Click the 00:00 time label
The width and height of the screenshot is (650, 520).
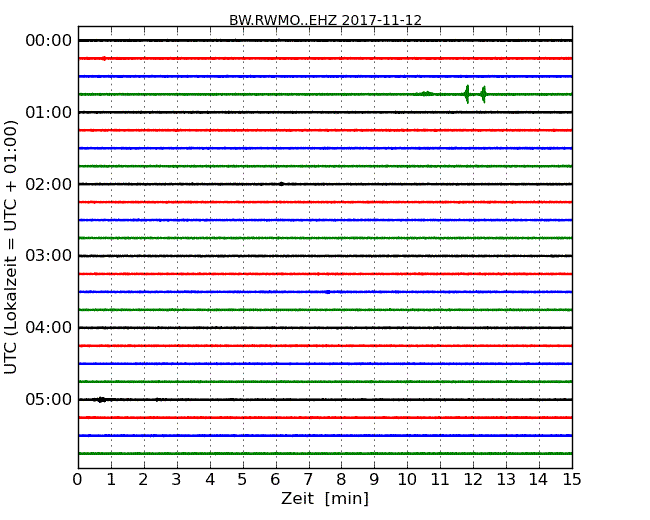(x=49, y=41)
